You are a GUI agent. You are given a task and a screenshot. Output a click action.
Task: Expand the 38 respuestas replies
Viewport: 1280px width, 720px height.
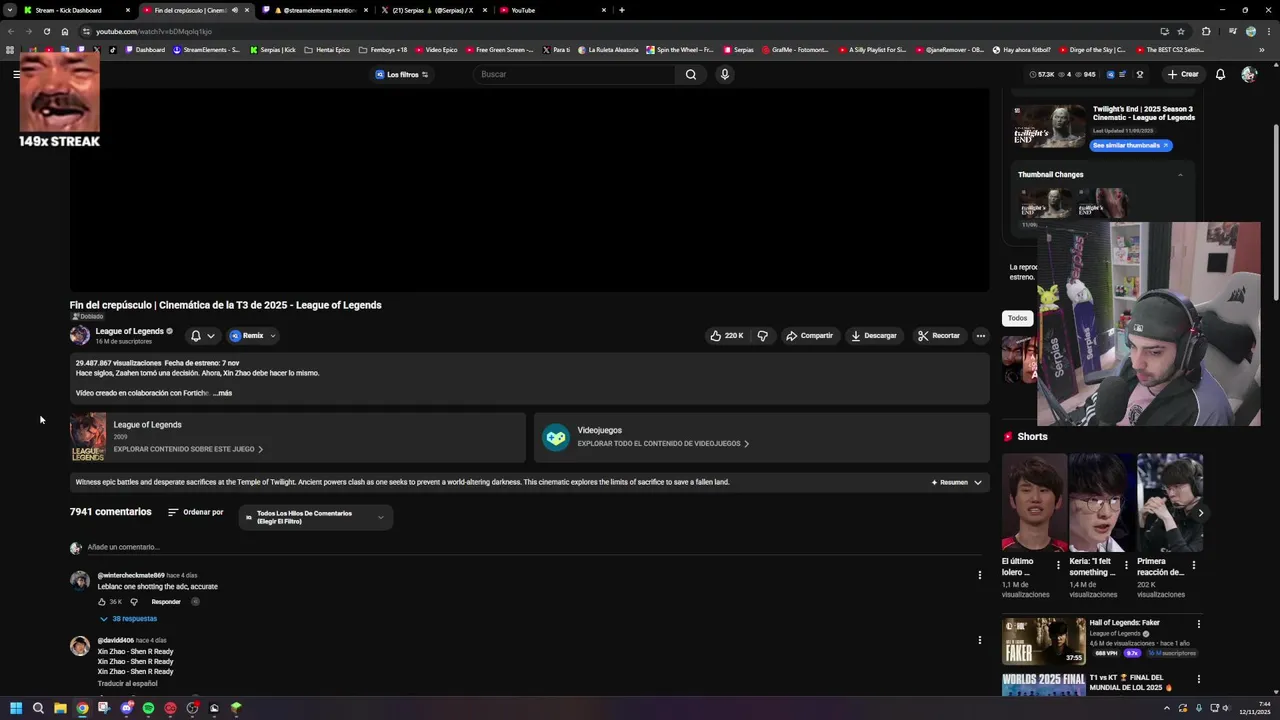coord(128,619)
